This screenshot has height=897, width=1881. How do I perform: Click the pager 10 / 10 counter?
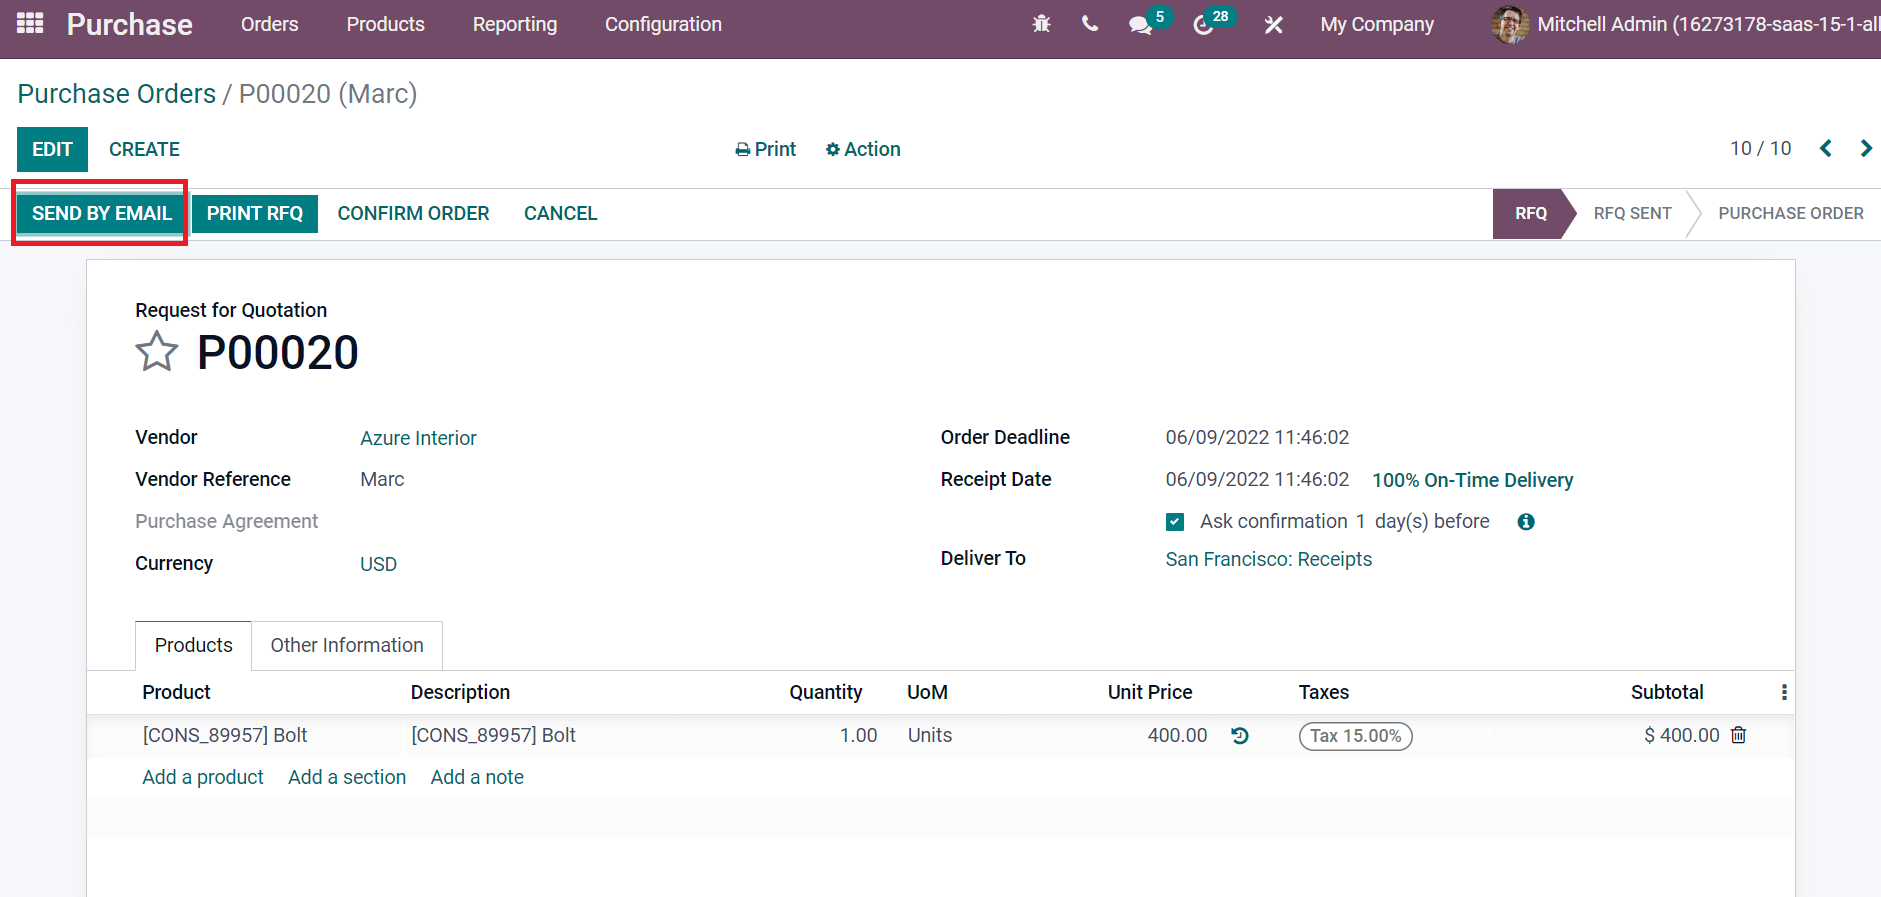click(1760, 148)
